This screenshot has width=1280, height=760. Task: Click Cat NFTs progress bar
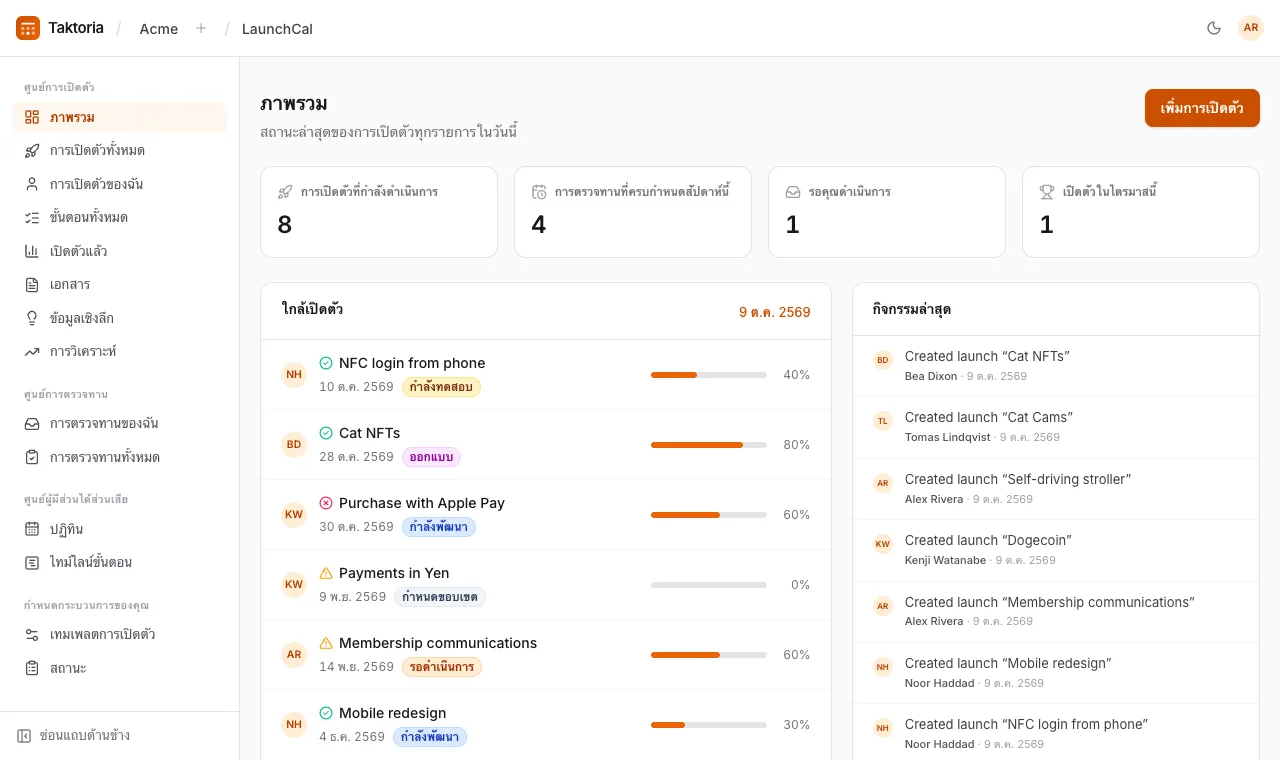pyautogui.click(x=709, y=445)
